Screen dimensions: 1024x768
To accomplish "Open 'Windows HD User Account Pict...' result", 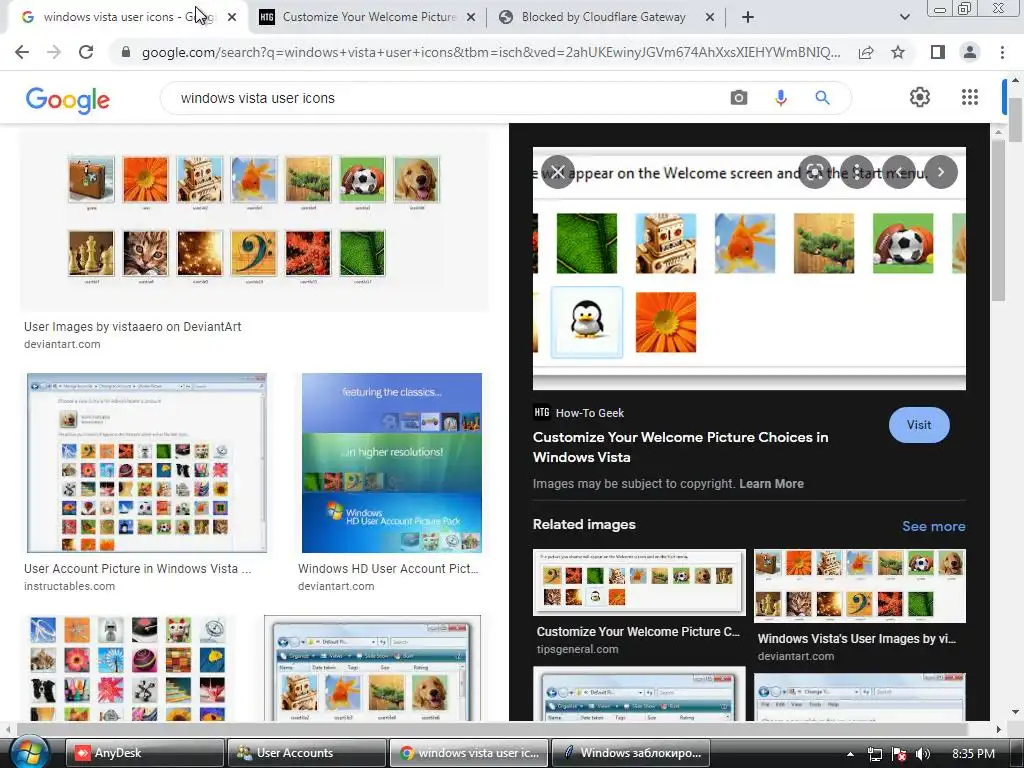I will 392,463.
